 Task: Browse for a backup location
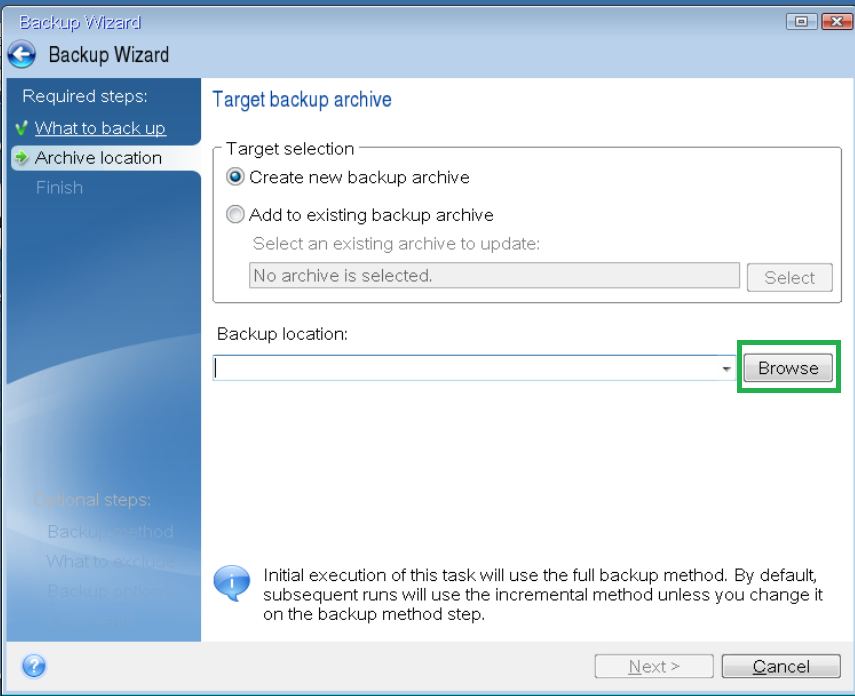787,367
